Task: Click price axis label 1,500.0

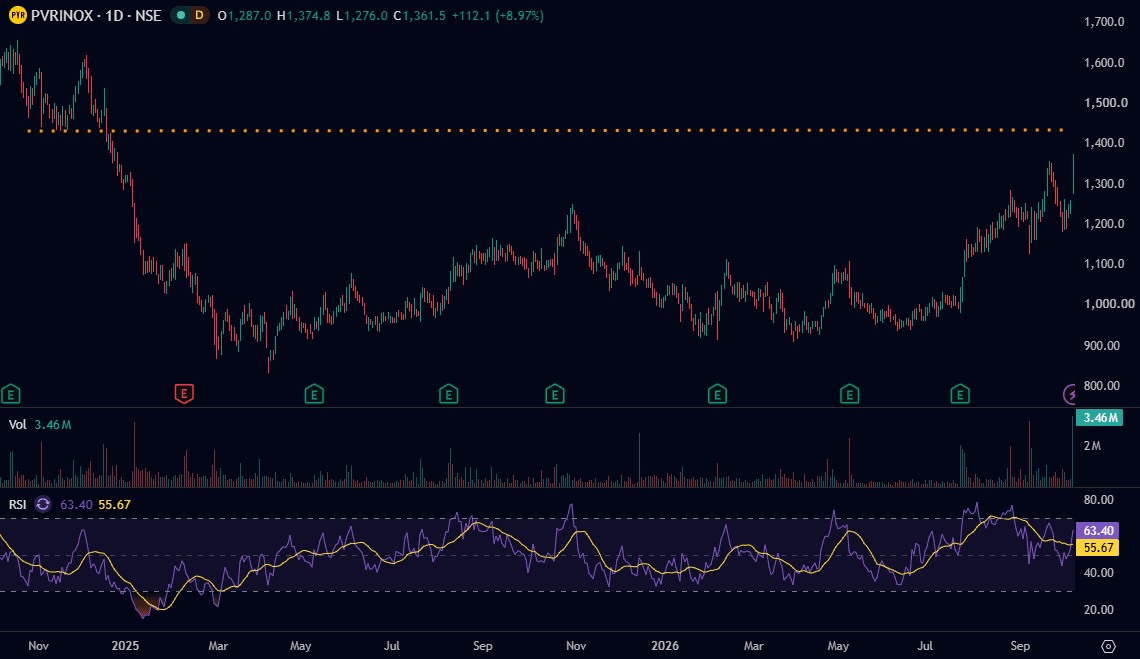Action: click(x=1106, y=103)
